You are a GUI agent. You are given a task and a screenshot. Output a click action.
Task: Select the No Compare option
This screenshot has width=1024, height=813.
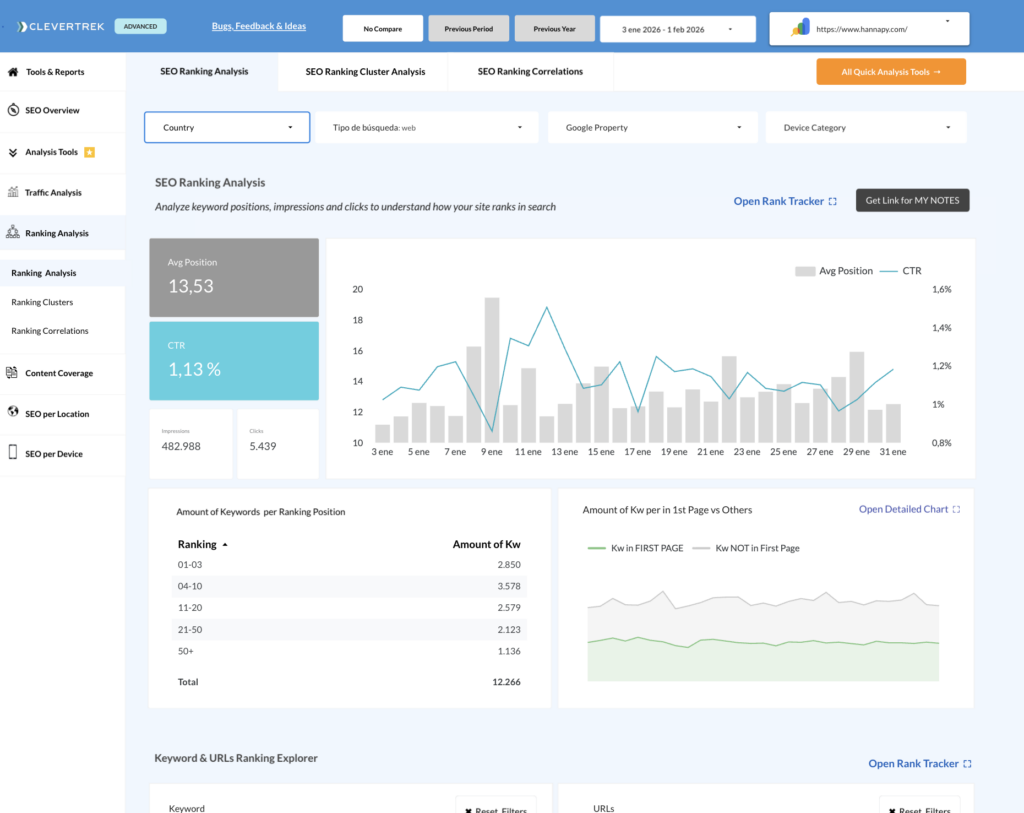tap(382, 29)
